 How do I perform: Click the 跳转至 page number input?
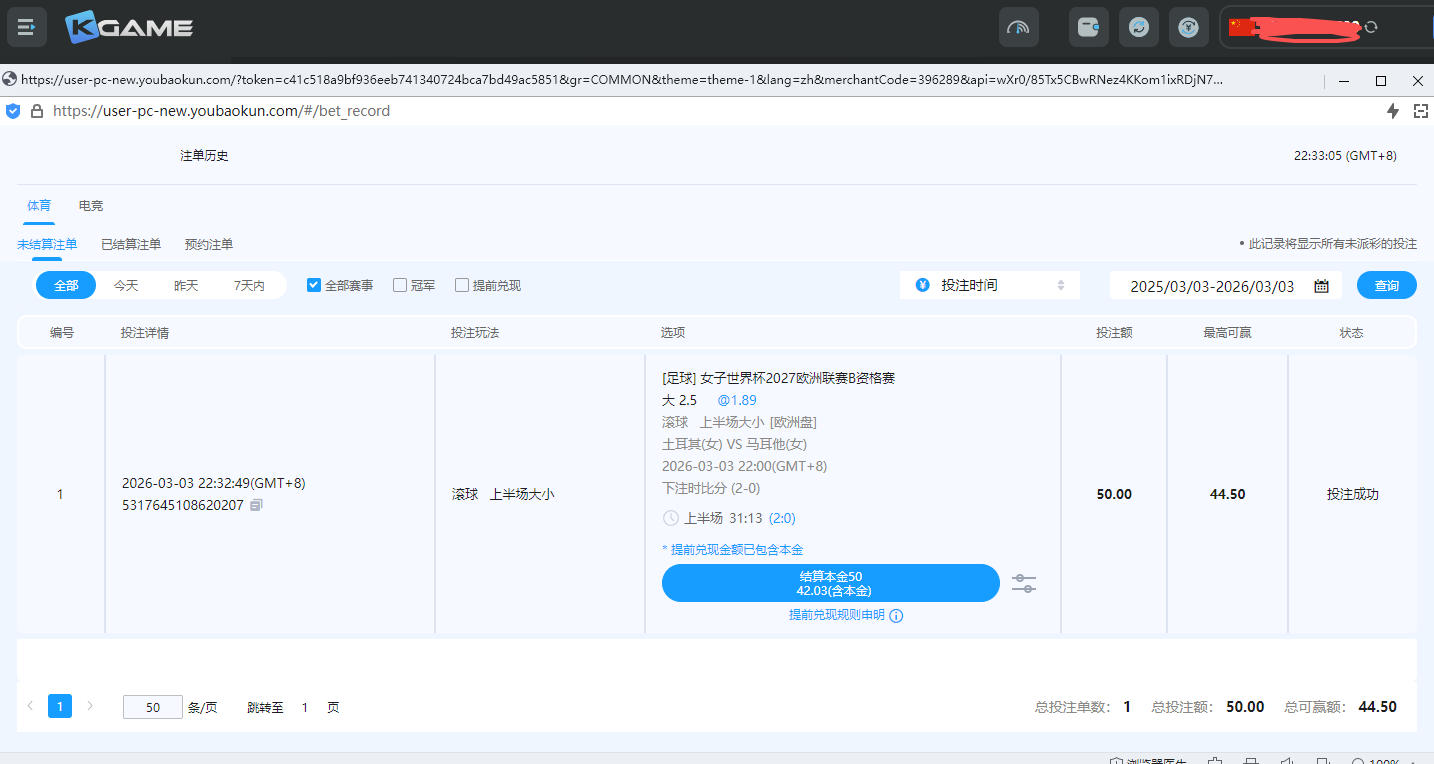coord(305,707)
